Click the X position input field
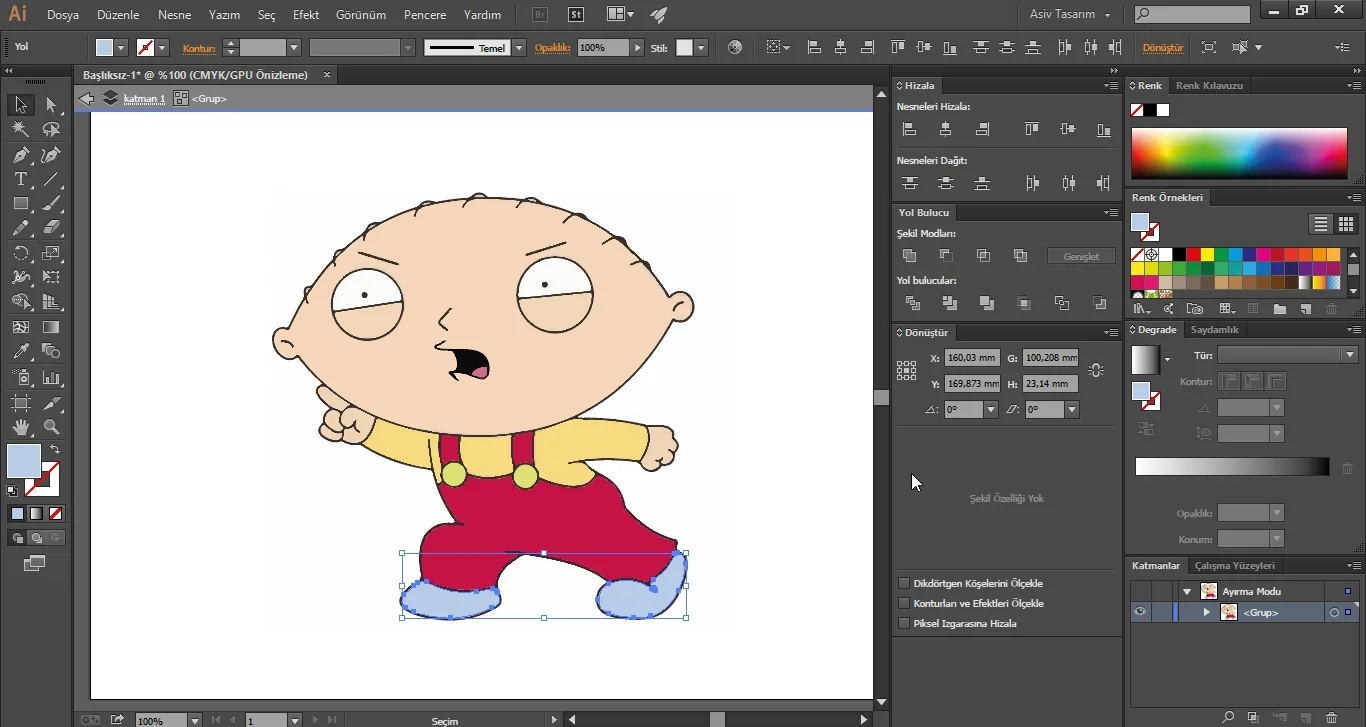 972,357
